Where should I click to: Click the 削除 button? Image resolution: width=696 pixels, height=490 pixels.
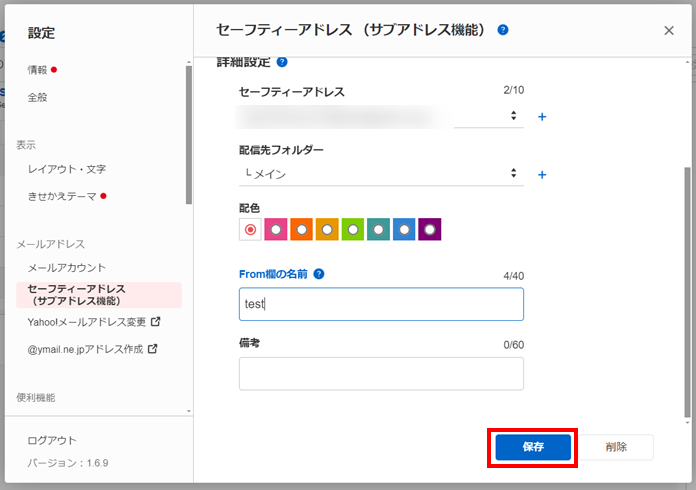click(616, 447)
